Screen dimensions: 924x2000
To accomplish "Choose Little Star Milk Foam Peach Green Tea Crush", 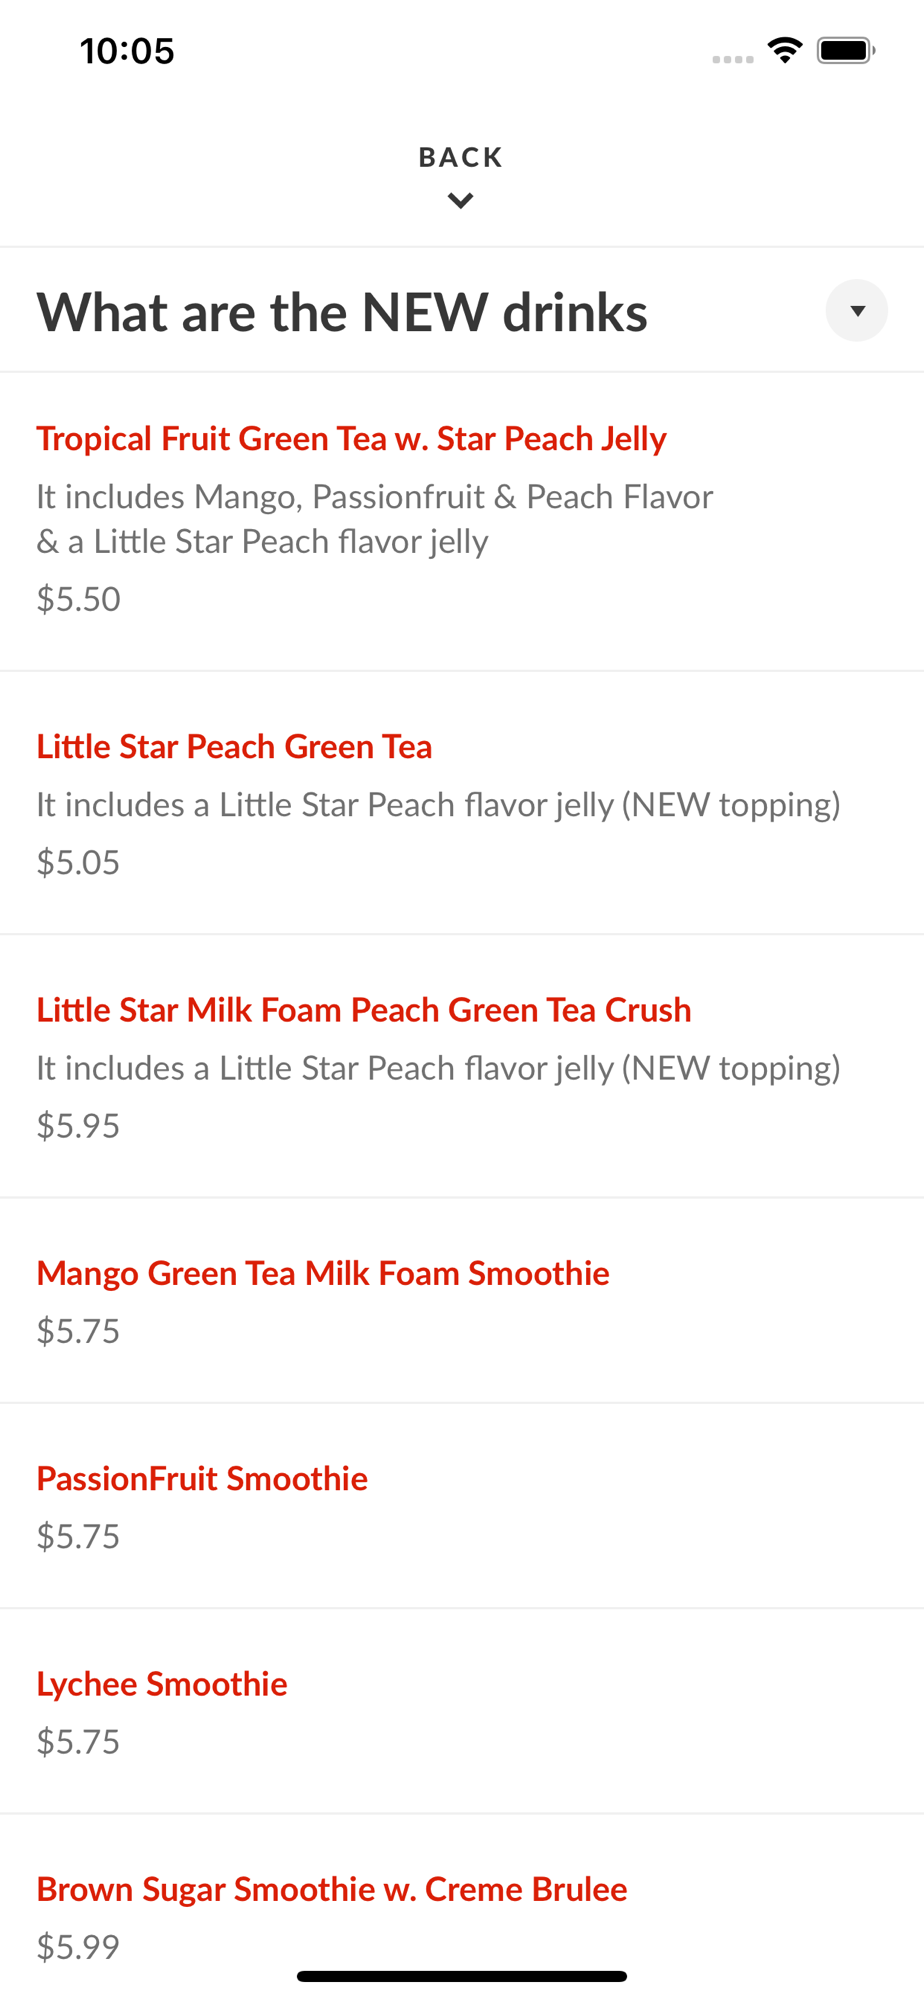I will (x=364, y=1010).
